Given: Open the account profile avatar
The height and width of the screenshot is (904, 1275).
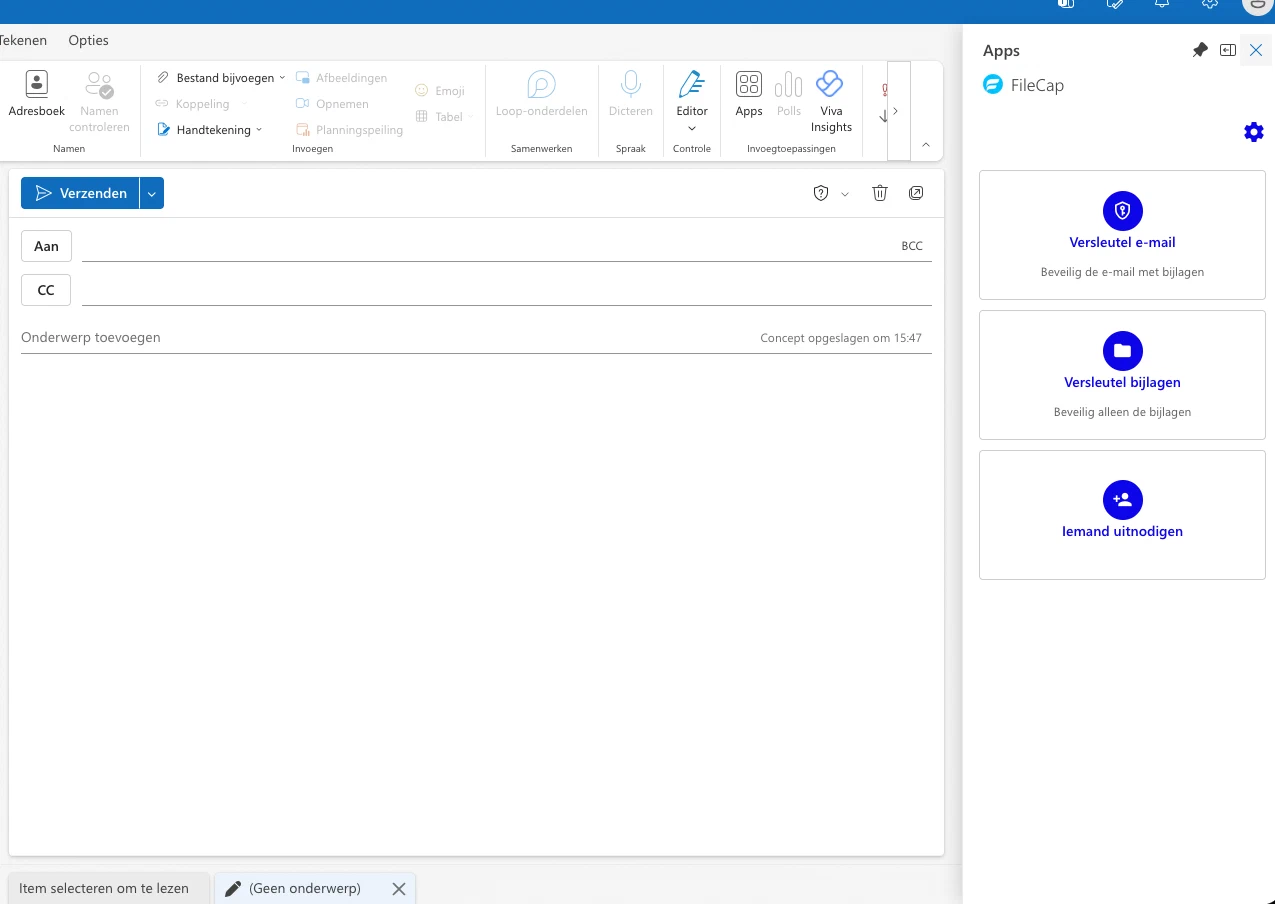Looking at the screenshot, I should coord(1257,5).
